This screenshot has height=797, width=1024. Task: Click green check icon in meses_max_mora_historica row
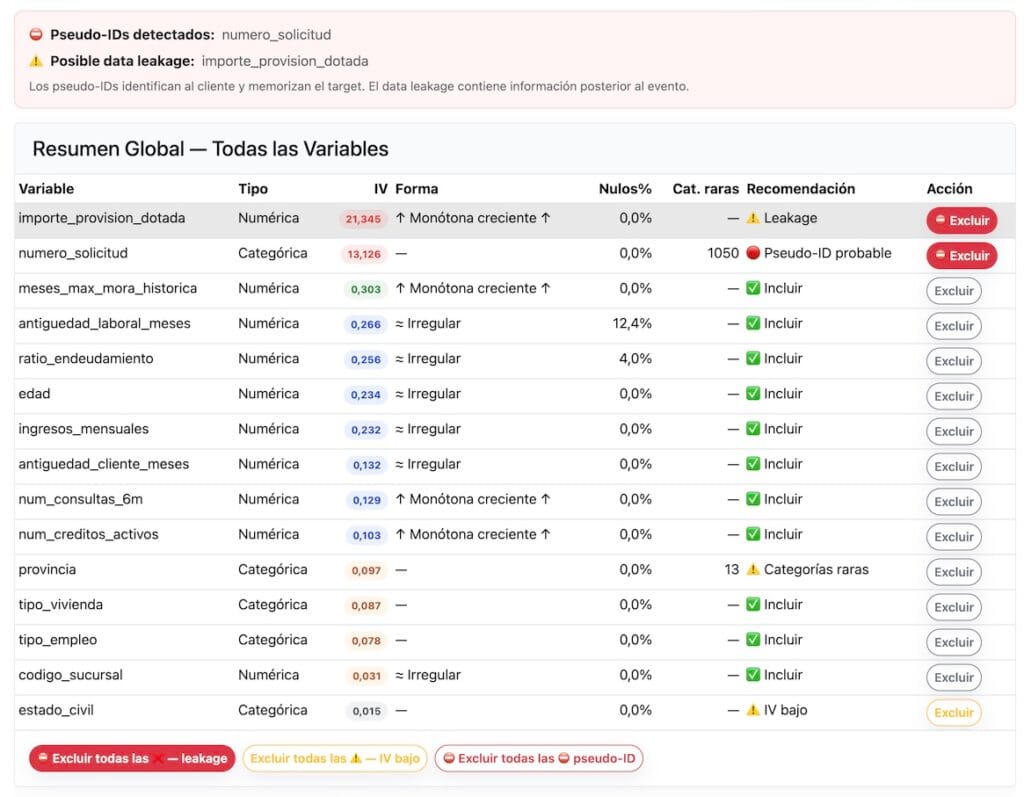753,288
